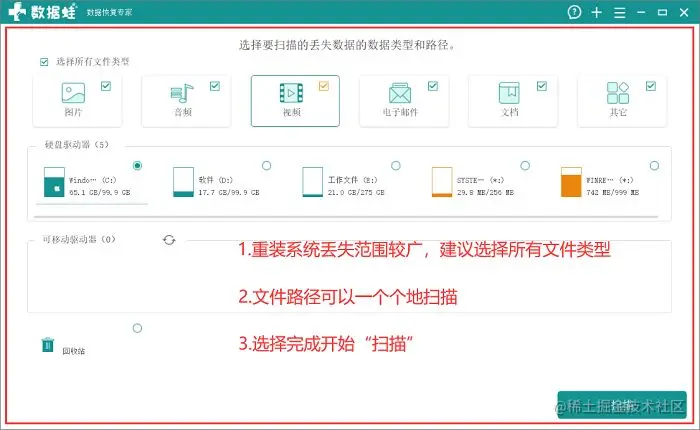Click the orange WINRE… drive icon

click(x=571, y=182)
